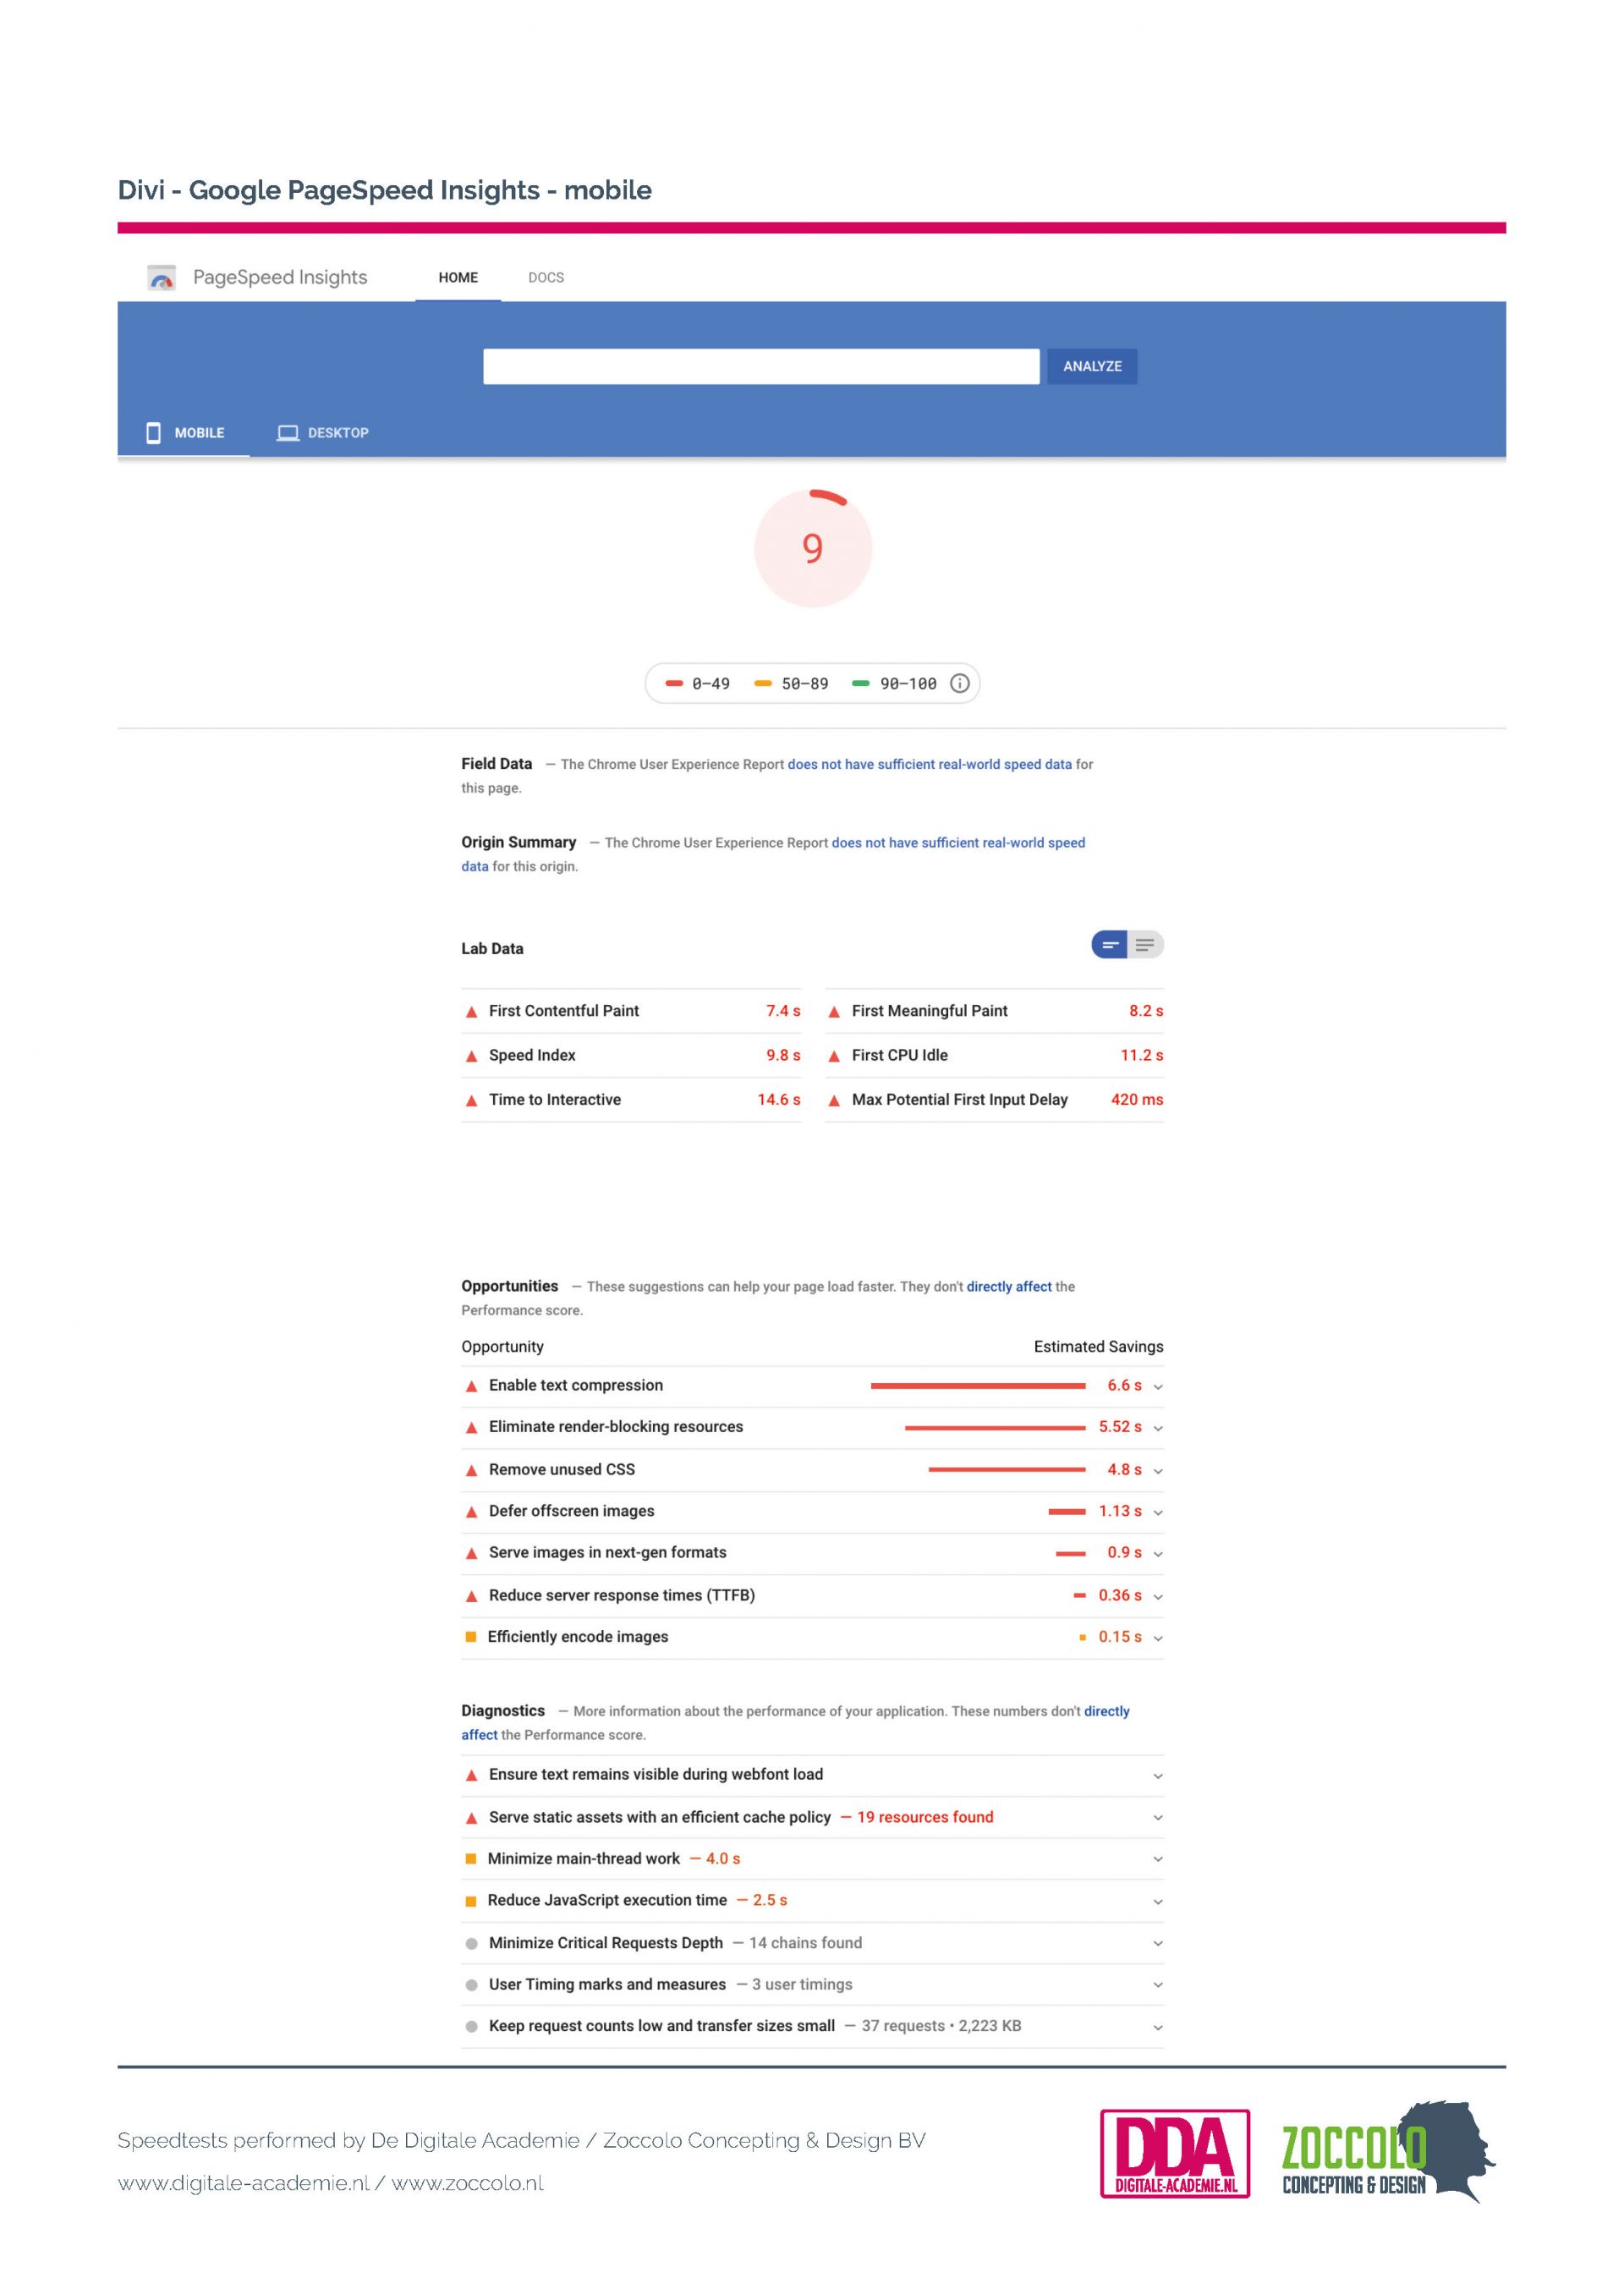This screenshot has height=2278, width=1624.
Task: Click grey circle beside Keep request counts low
Action: coord(471,2026)
